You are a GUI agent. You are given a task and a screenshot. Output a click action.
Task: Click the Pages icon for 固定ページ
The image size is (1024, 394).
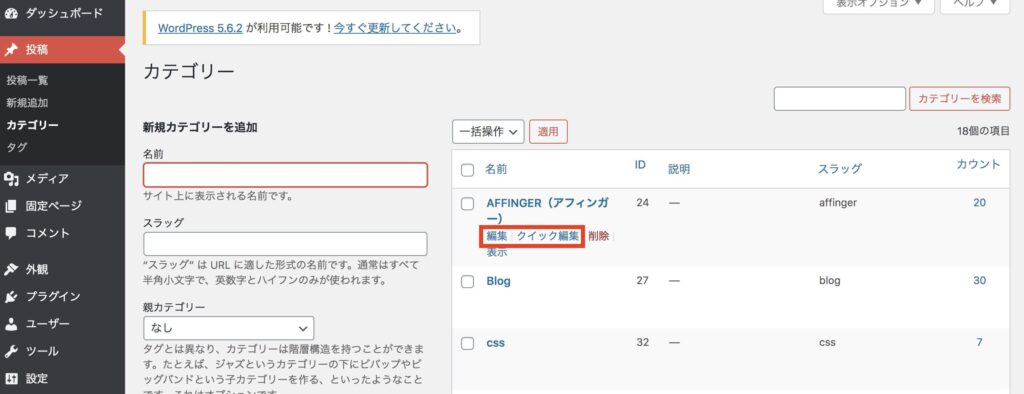10,206
